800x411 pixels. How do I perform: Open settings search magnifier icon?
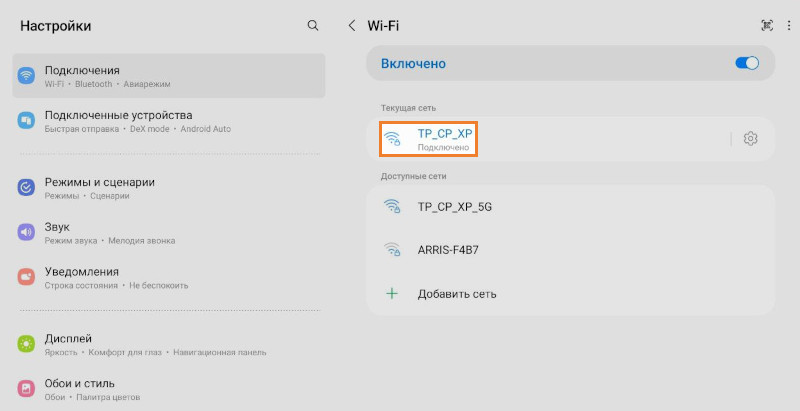point(313,25)
